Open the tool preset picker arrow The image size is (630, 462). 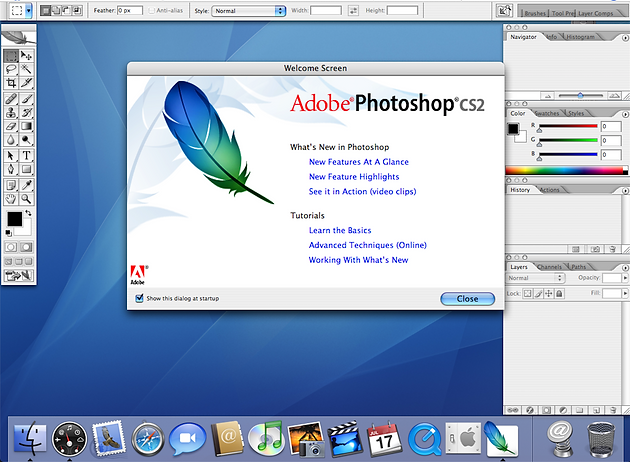29,11
